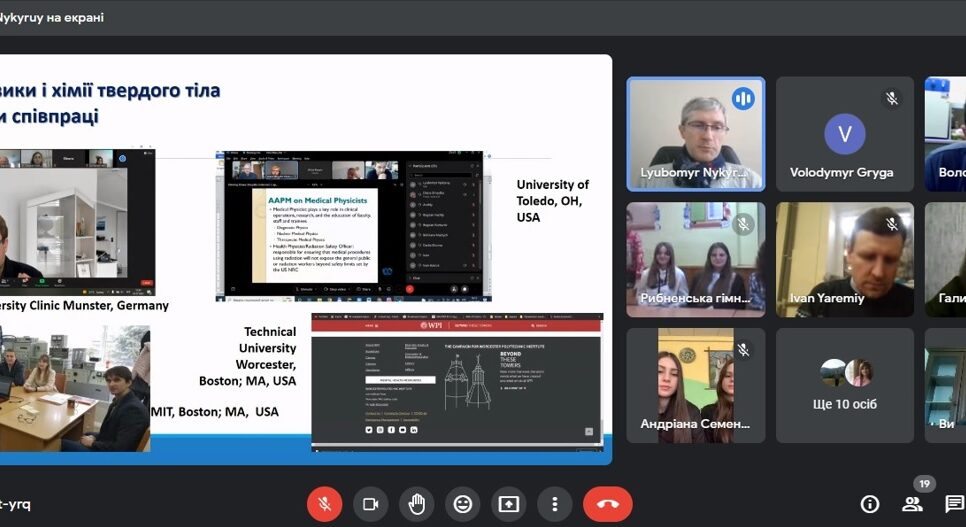Click the V avatar of Volodymyr Gryga

(845, 133)
